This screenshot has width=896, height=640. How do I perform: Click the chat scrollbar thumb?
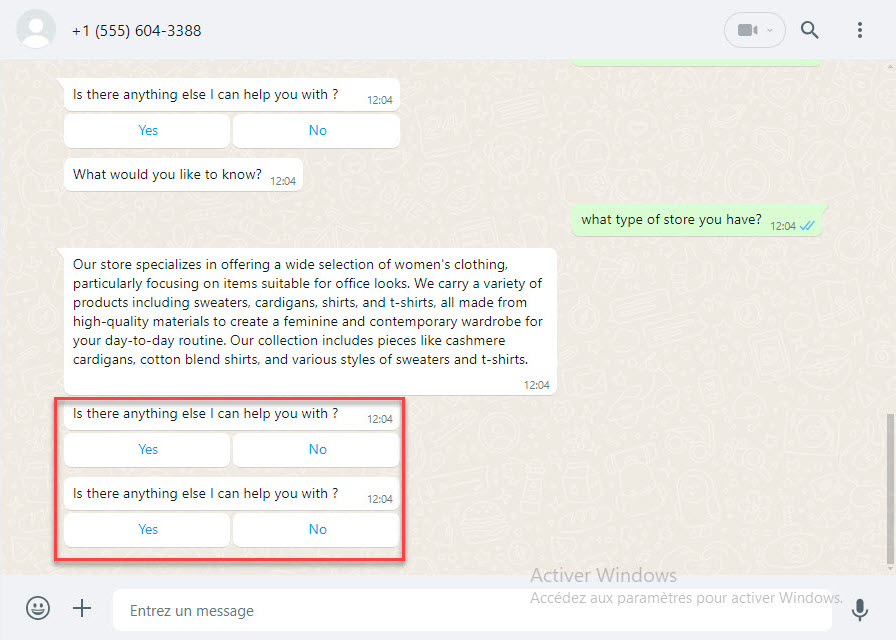(889, 489)
